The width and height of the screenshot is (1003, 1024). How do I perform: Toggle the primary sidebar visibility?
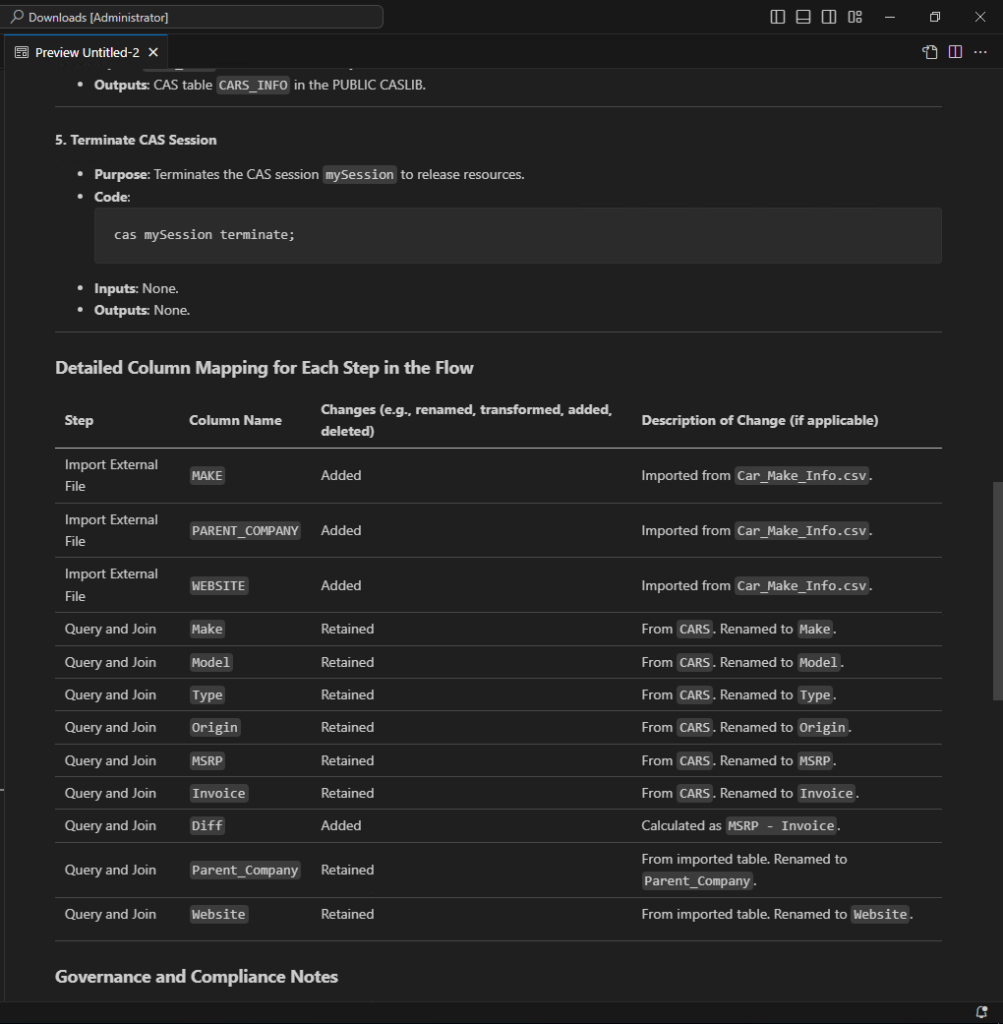click(777, 16)
